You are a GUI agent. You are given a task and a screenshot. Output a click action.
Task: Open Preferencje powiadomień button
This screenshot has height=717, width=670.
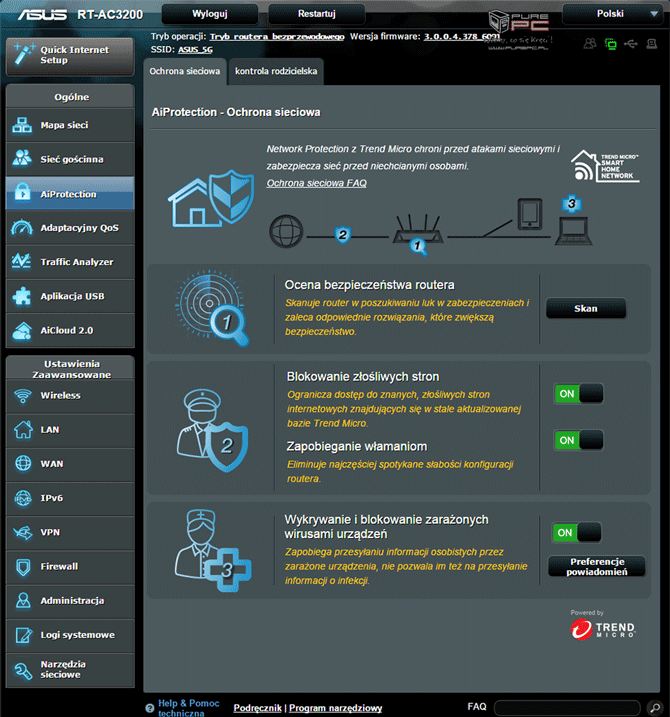[x=597, y=567]
